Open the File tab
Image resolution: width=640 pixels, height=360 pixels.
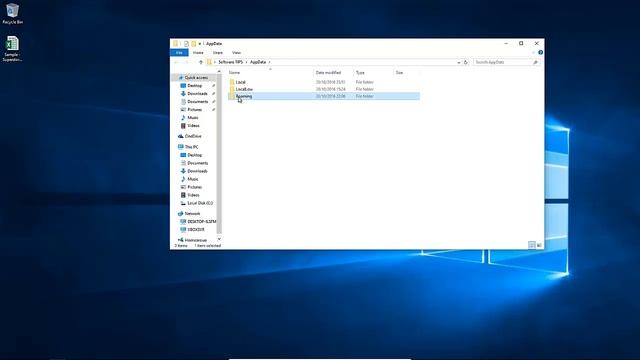(x=179, y=53)
